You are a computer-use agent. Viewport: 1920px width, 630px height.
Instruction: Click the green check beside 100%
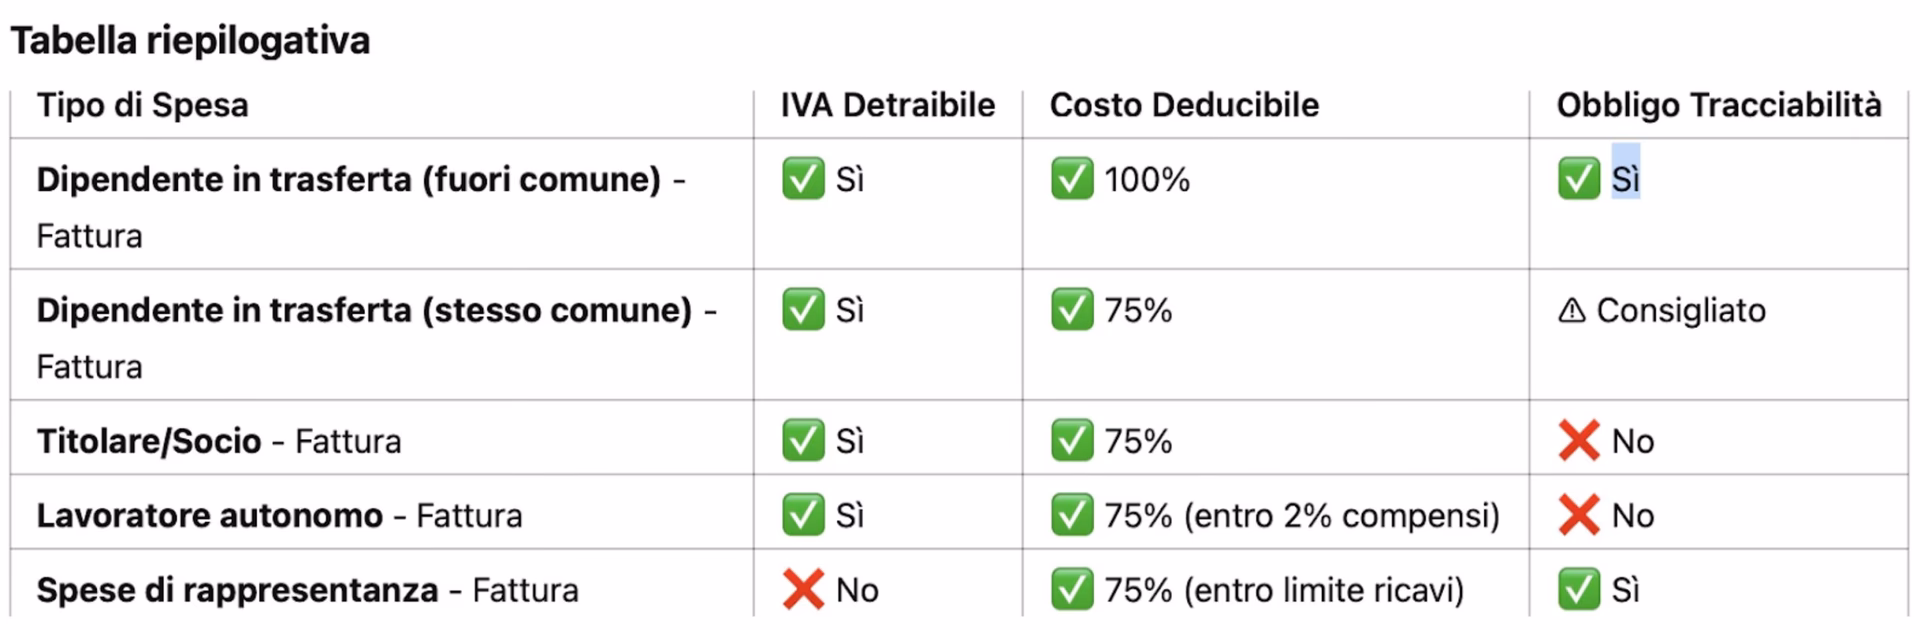(x=1071, y=179)
